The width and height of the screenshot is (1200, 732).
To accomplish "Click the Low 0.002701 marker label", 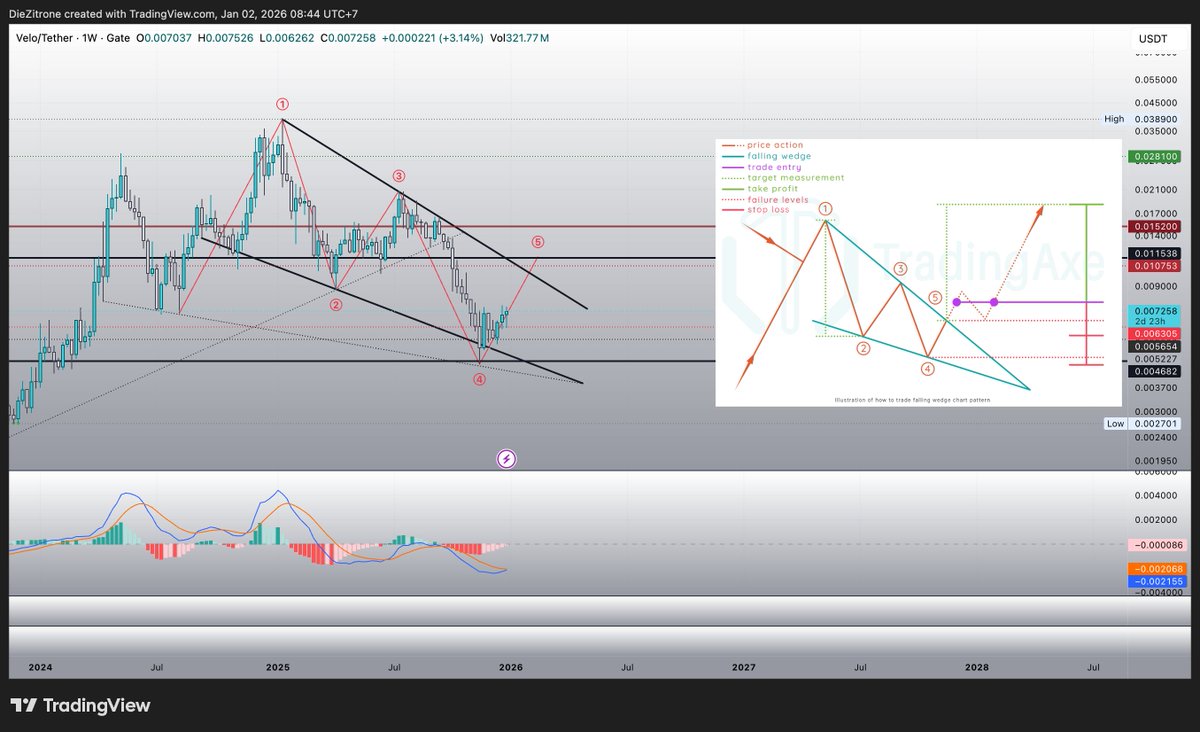I will click(1142, 424).
